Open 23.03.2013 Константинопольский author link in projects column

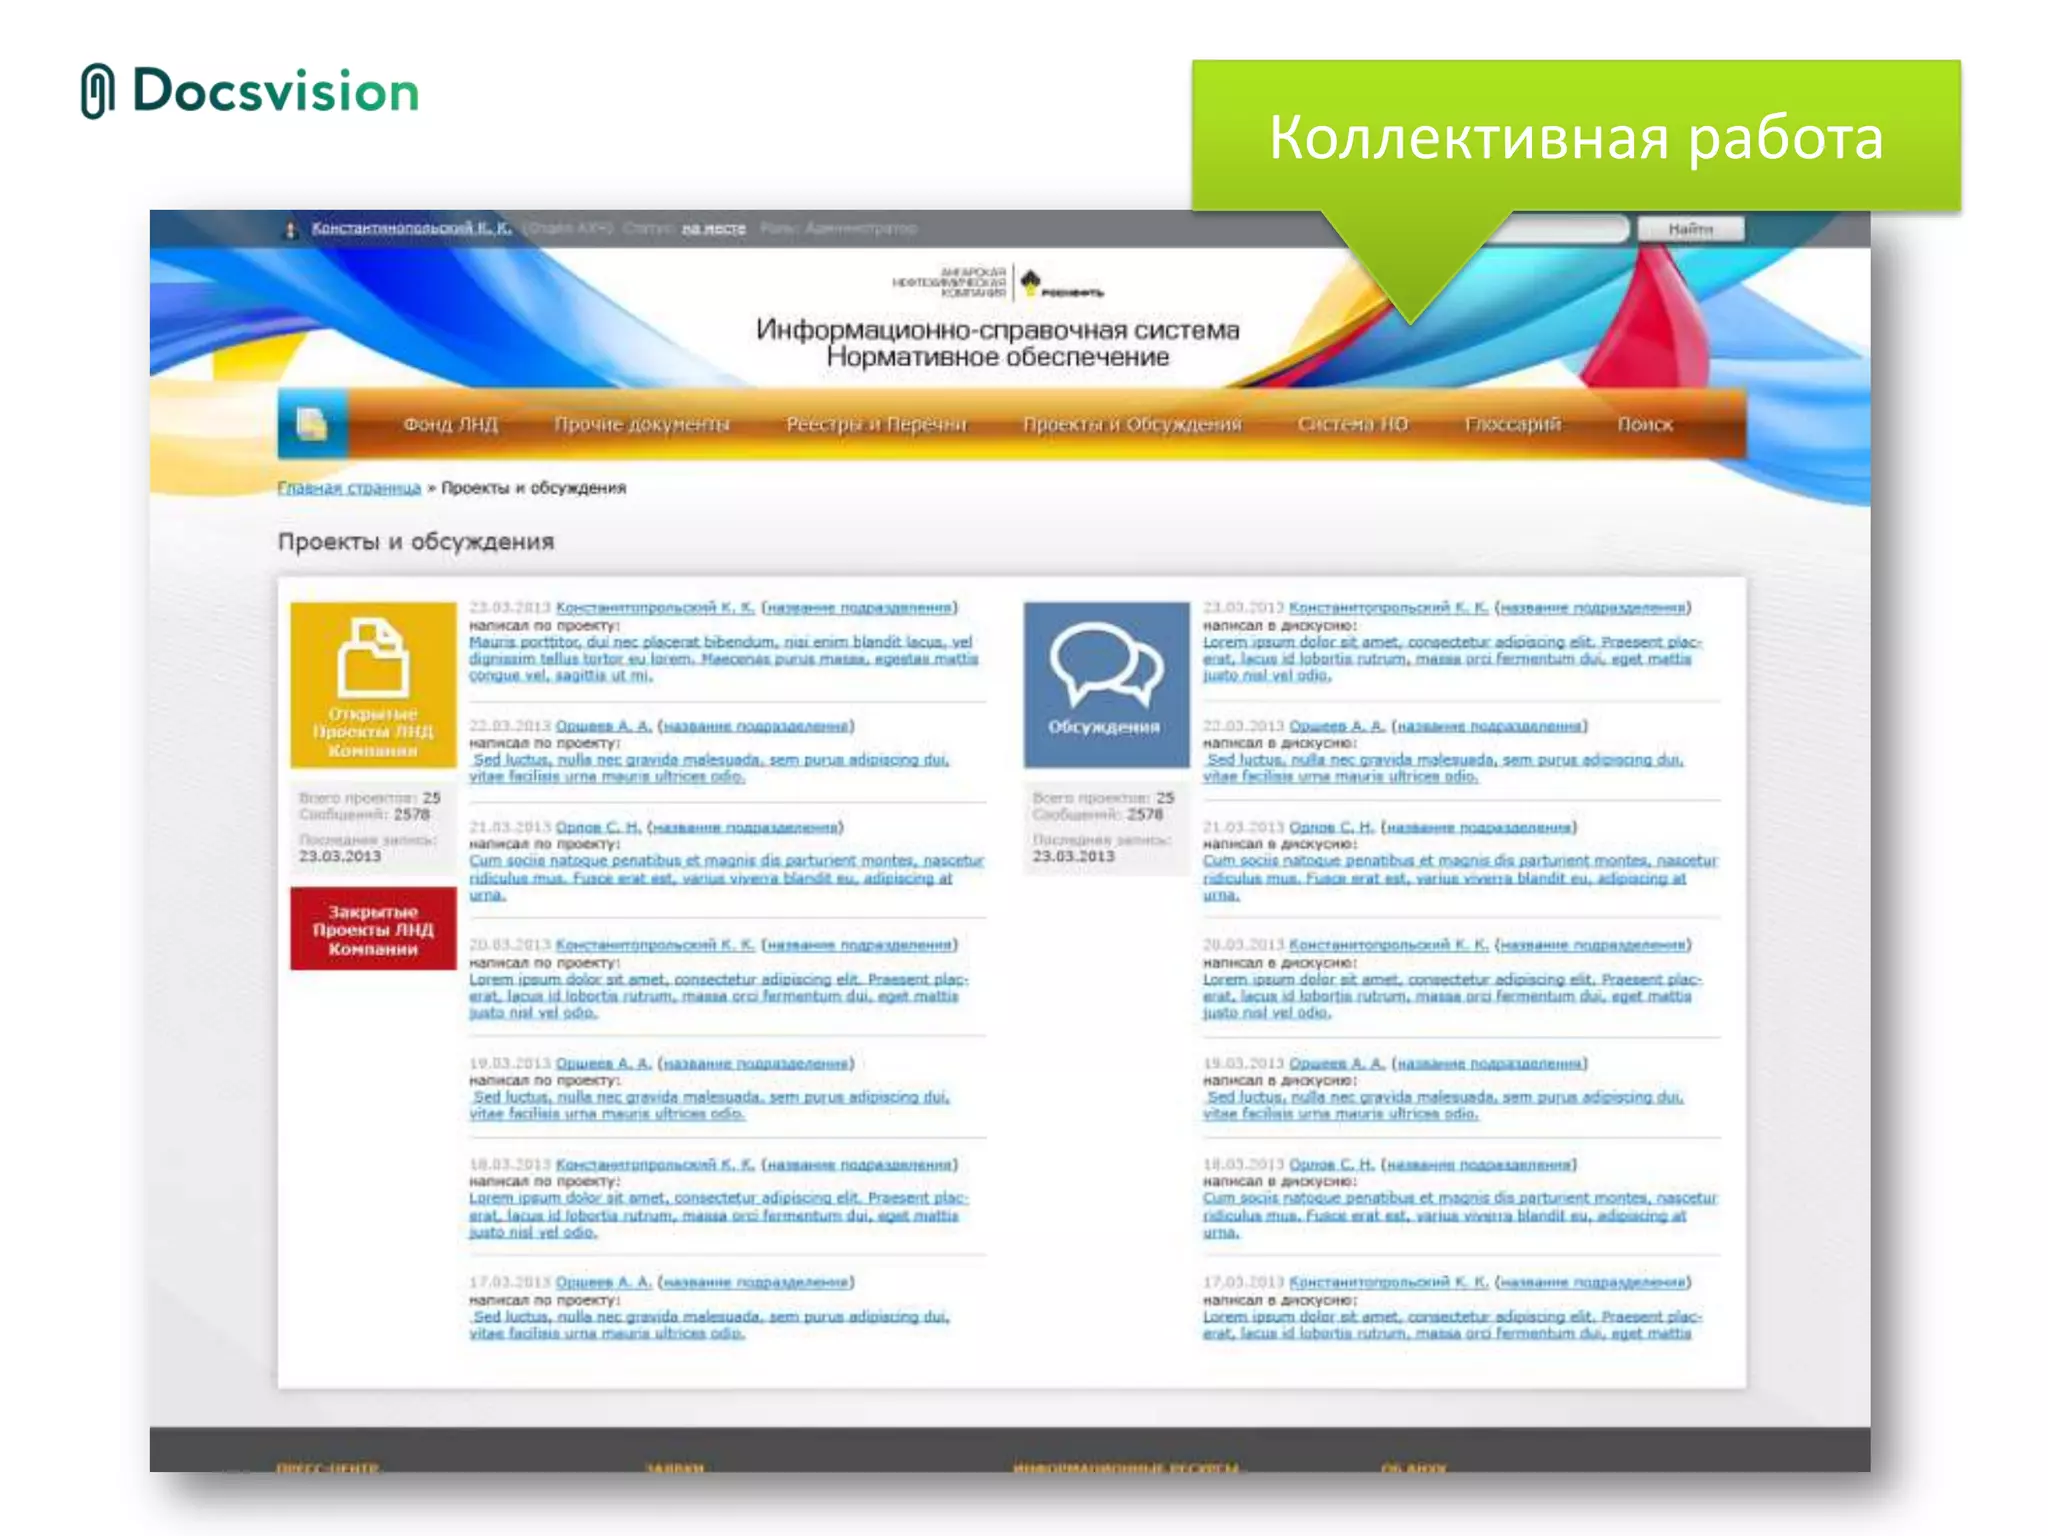point(655,607)
